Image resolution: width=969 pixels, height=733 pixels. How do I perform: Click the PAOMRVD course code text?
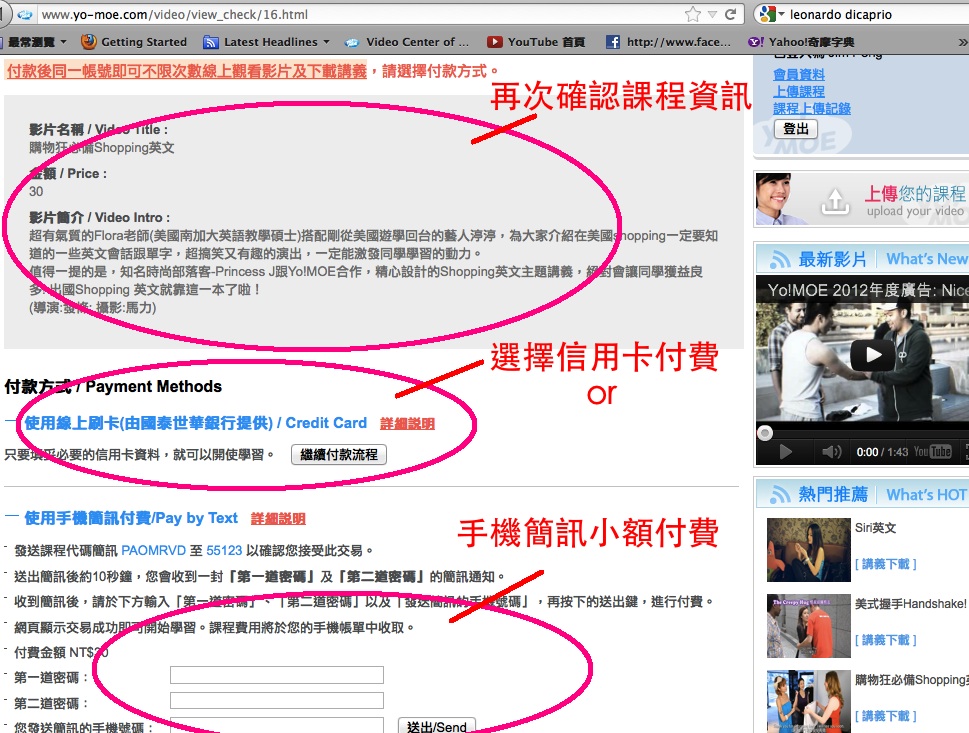[x=153, y=550]
